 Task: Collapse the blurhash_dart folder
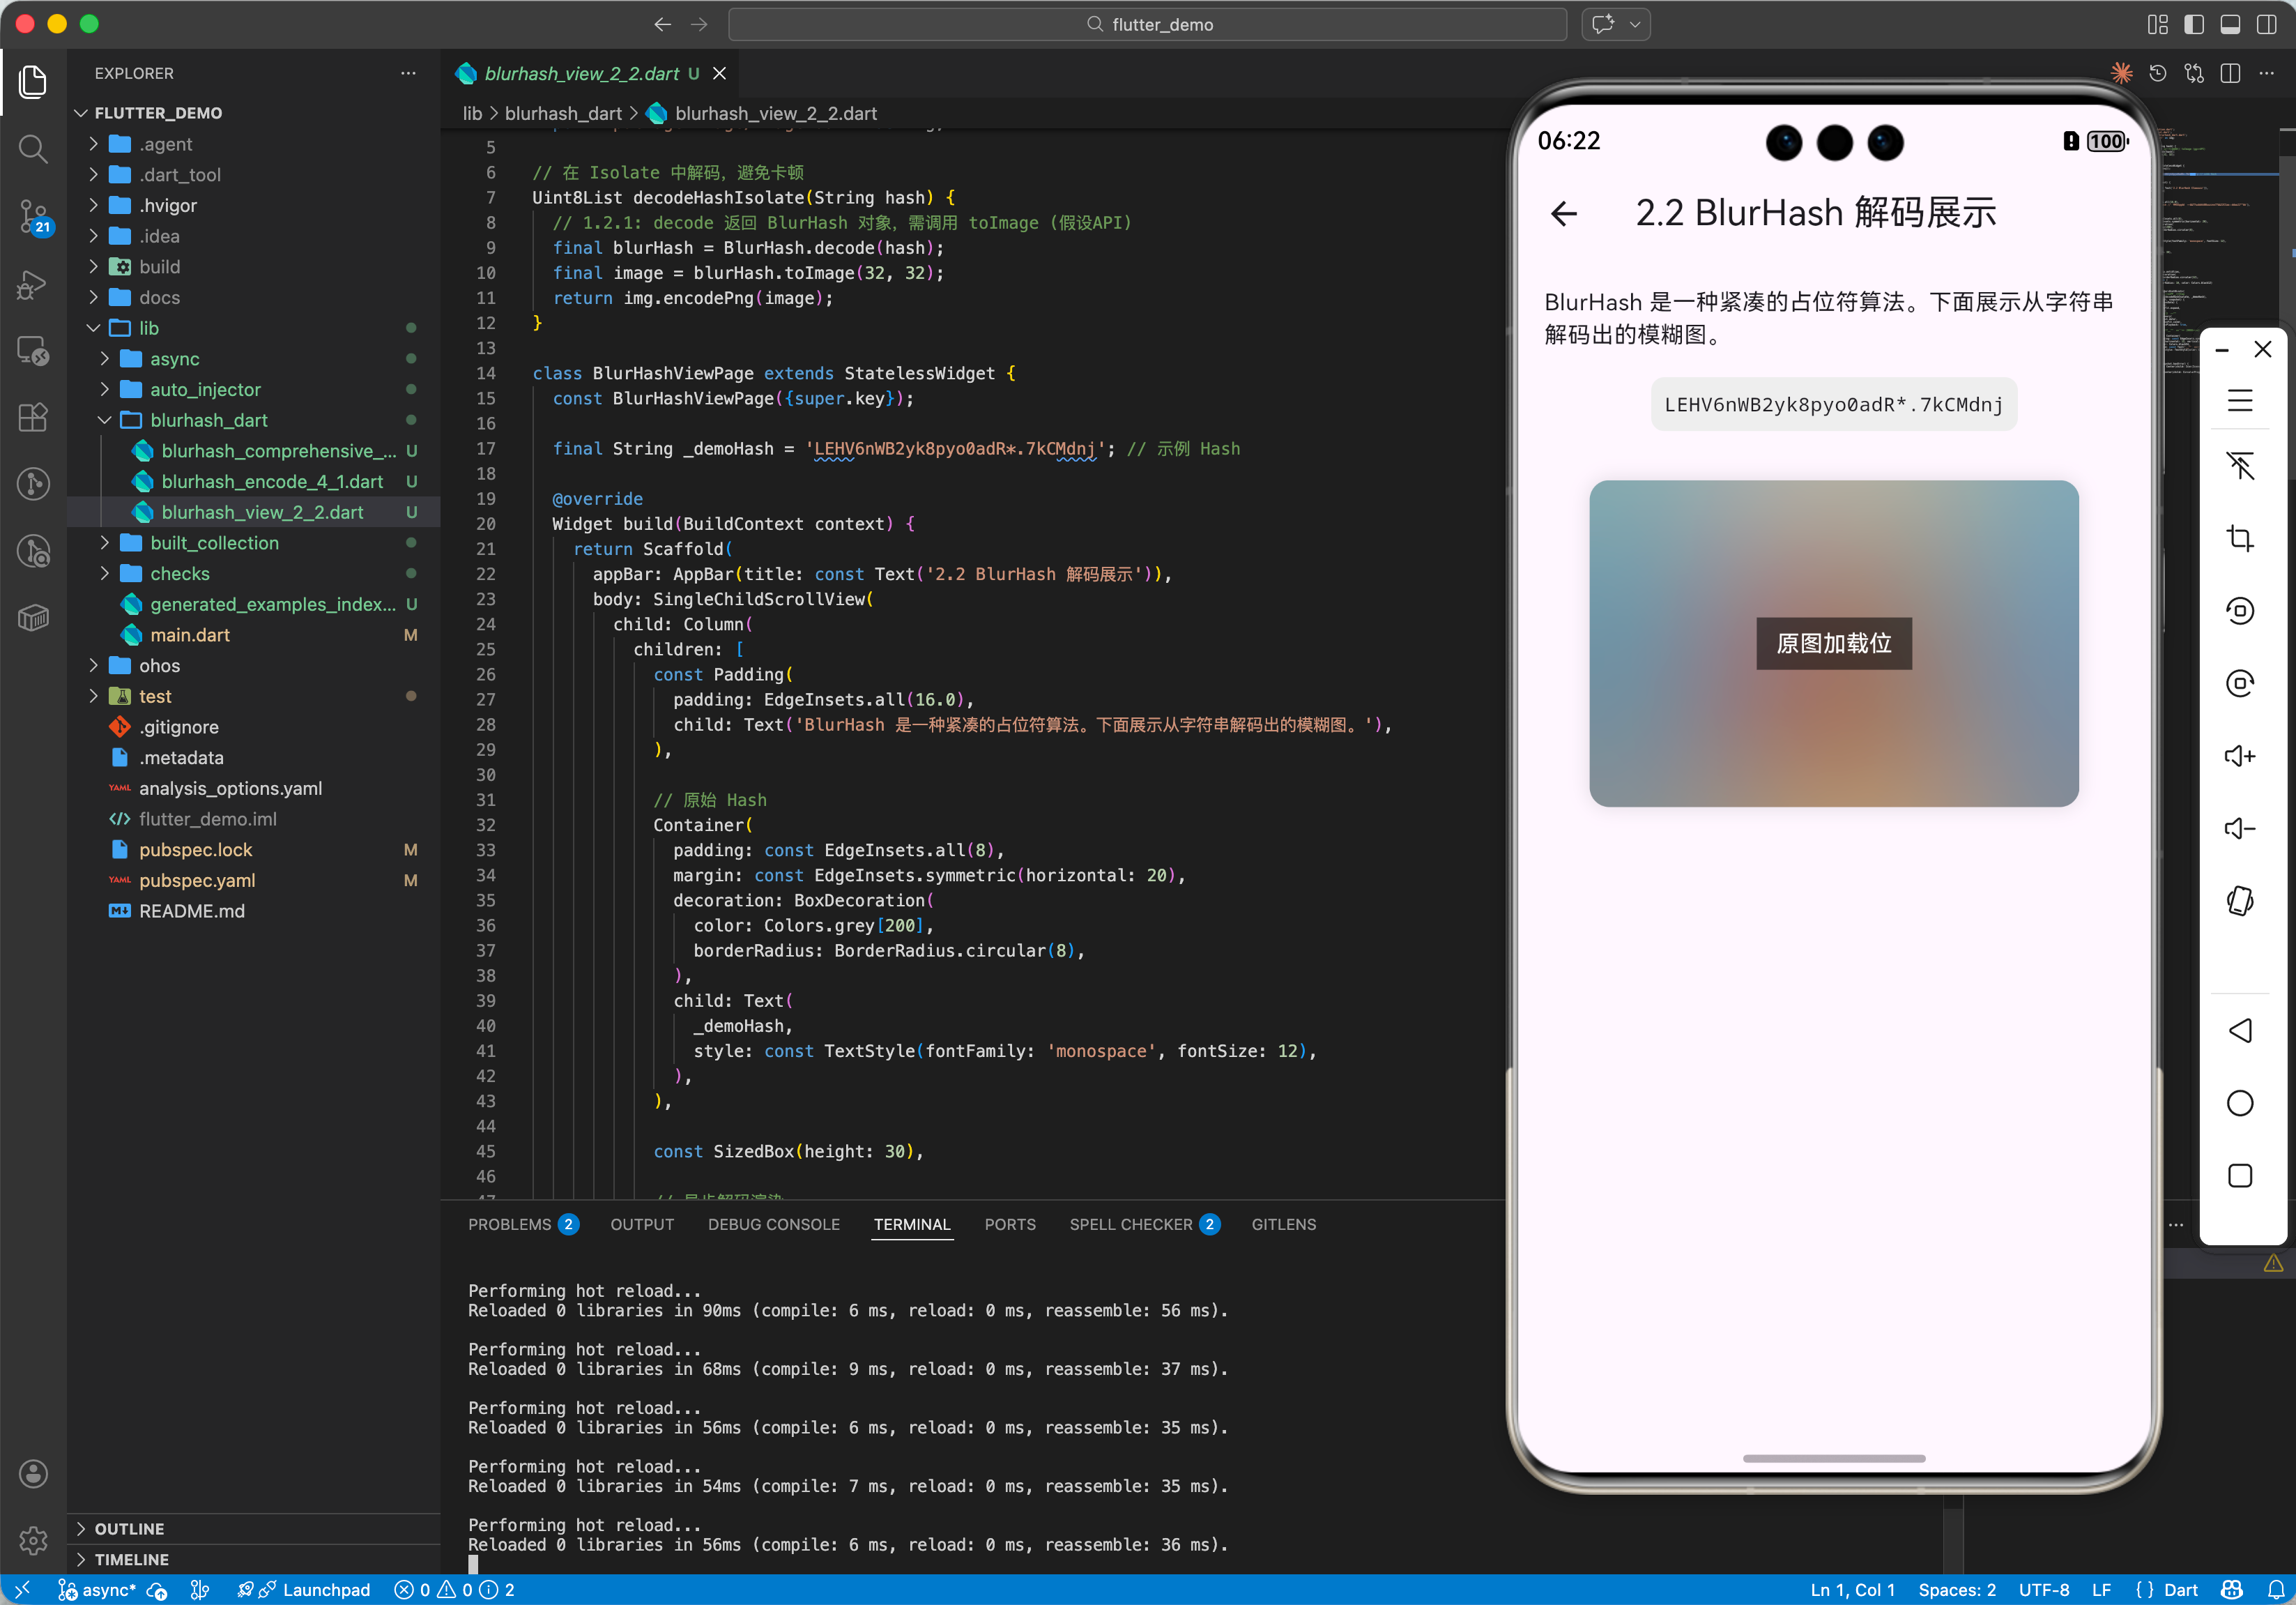pyautogui.click(x=208, y=420)
